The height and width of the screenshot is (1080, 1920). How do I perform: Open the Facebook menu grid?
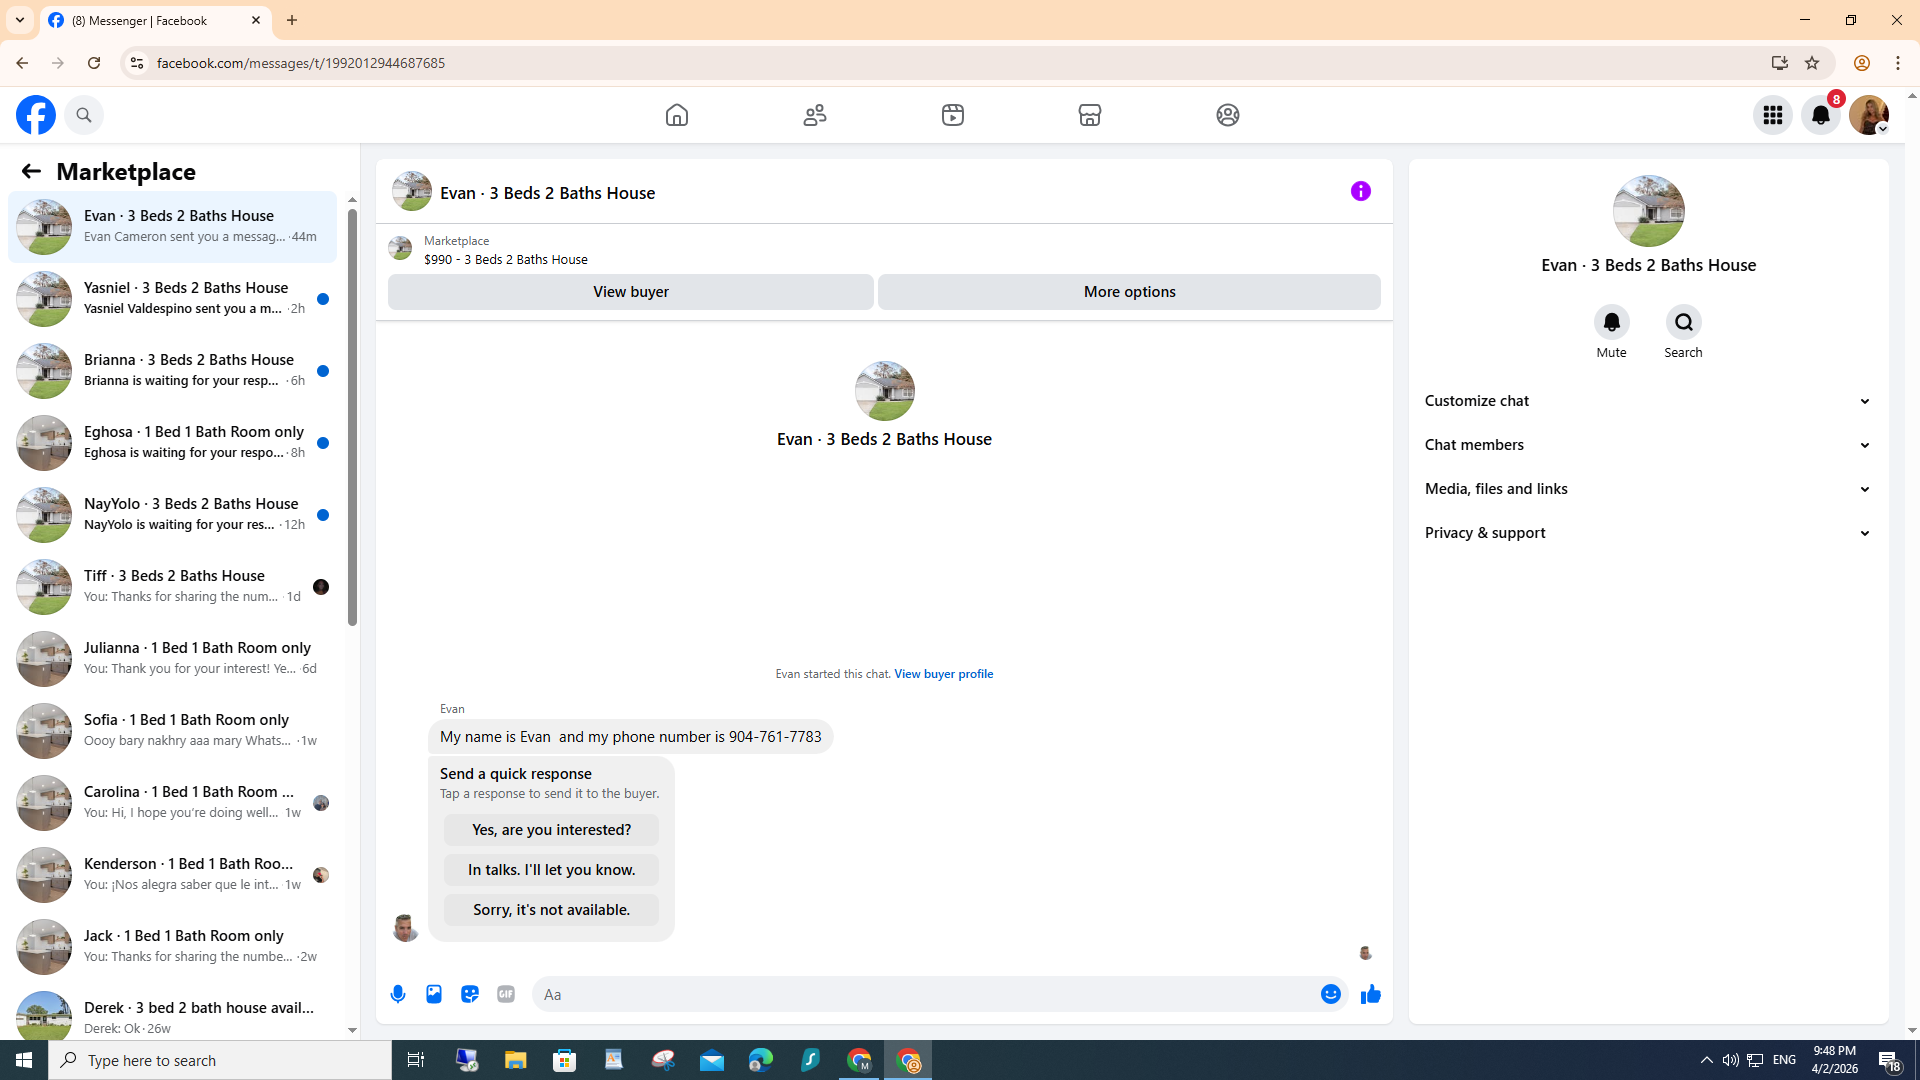tap(1773, 115)
